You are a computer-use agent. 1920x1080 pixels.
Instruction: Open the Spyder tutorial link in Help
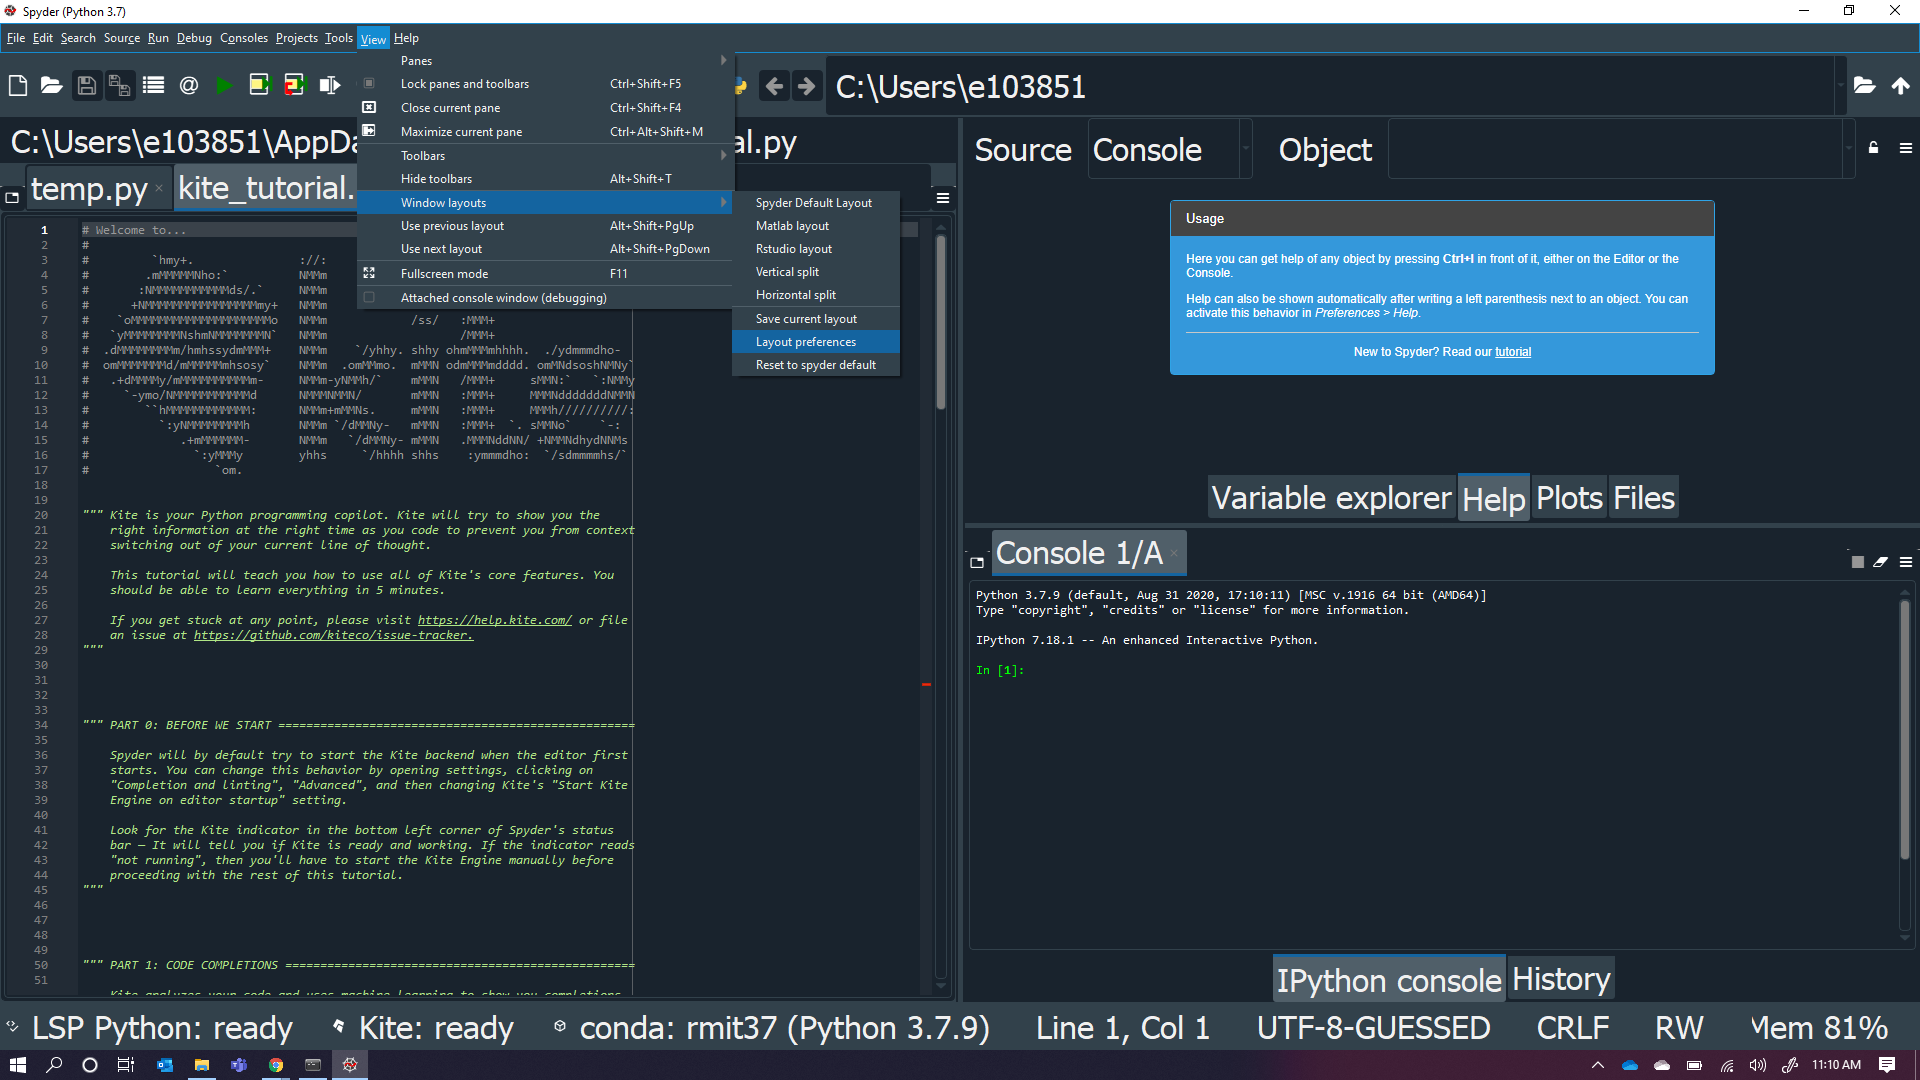[1512, 352]
